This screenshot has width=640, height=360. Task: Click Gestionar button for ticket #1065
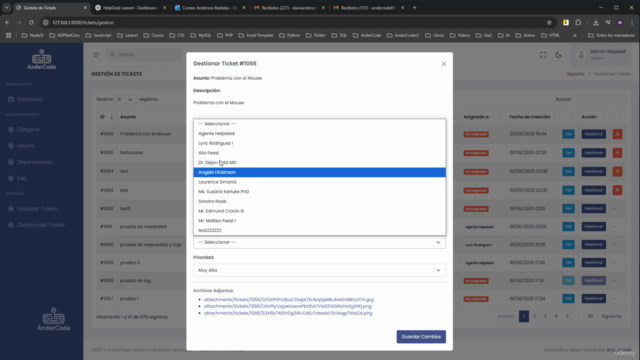click(593, 153)
